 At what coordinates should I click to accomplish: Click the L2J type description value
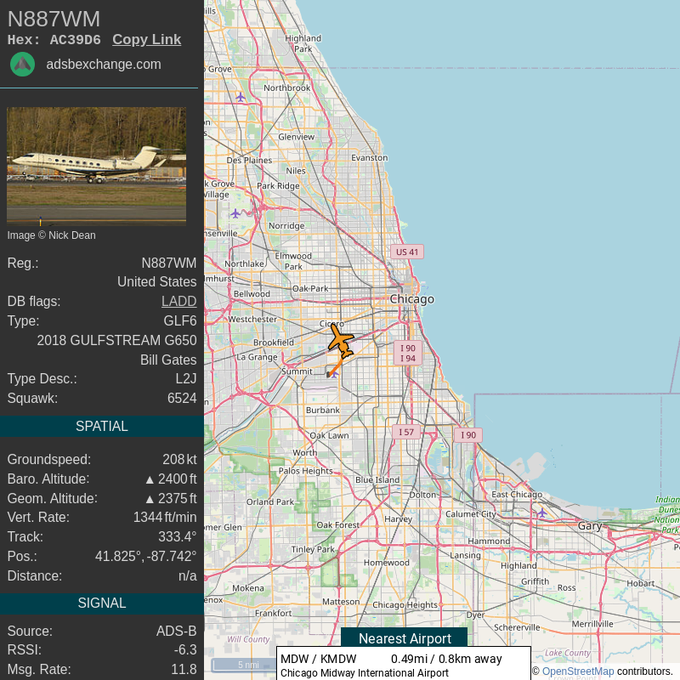(186, 379)
